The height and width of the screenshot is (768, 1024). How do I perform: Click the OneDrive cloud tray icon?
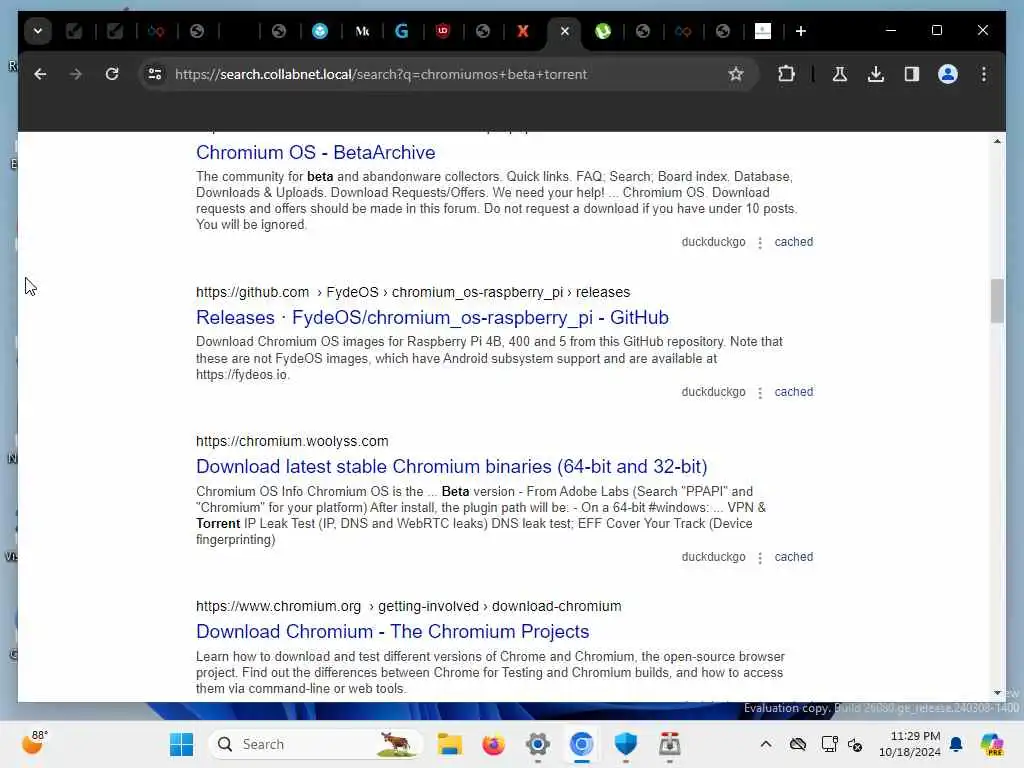[x=797, y=744]
